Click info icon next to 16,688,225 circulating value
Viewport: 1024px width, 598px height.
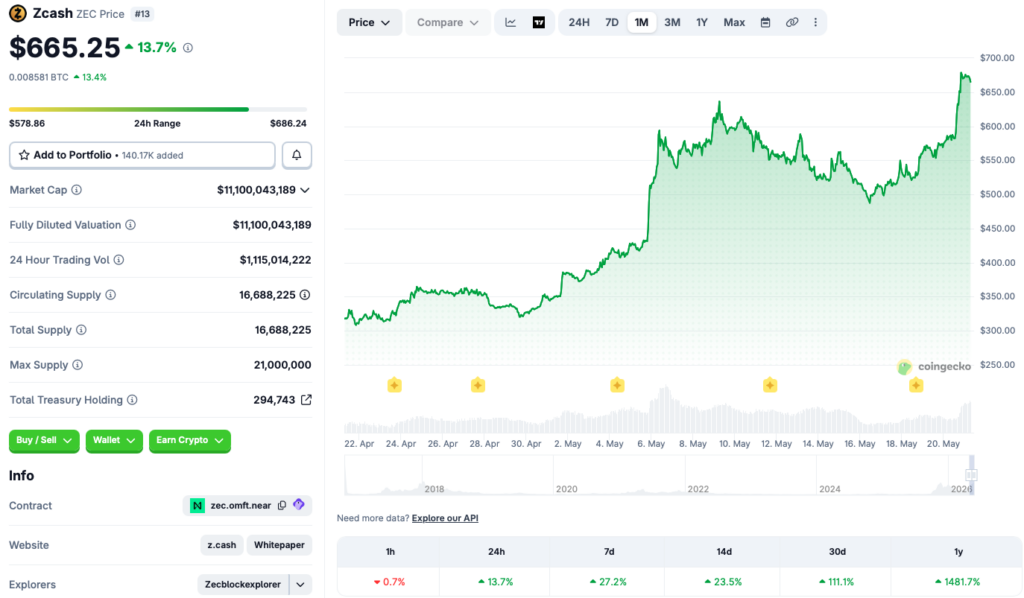click(x=305, y=295)
